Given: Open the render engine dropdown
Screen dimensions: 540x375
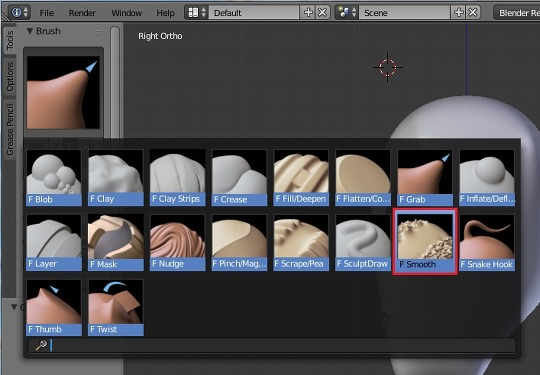Looking at the screenshot, I should 517,13.
